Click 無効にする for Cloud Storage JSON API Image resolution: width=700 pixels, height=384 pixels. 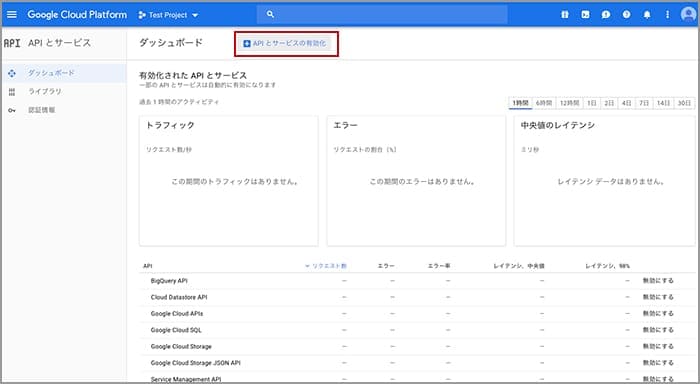[658, 363]
